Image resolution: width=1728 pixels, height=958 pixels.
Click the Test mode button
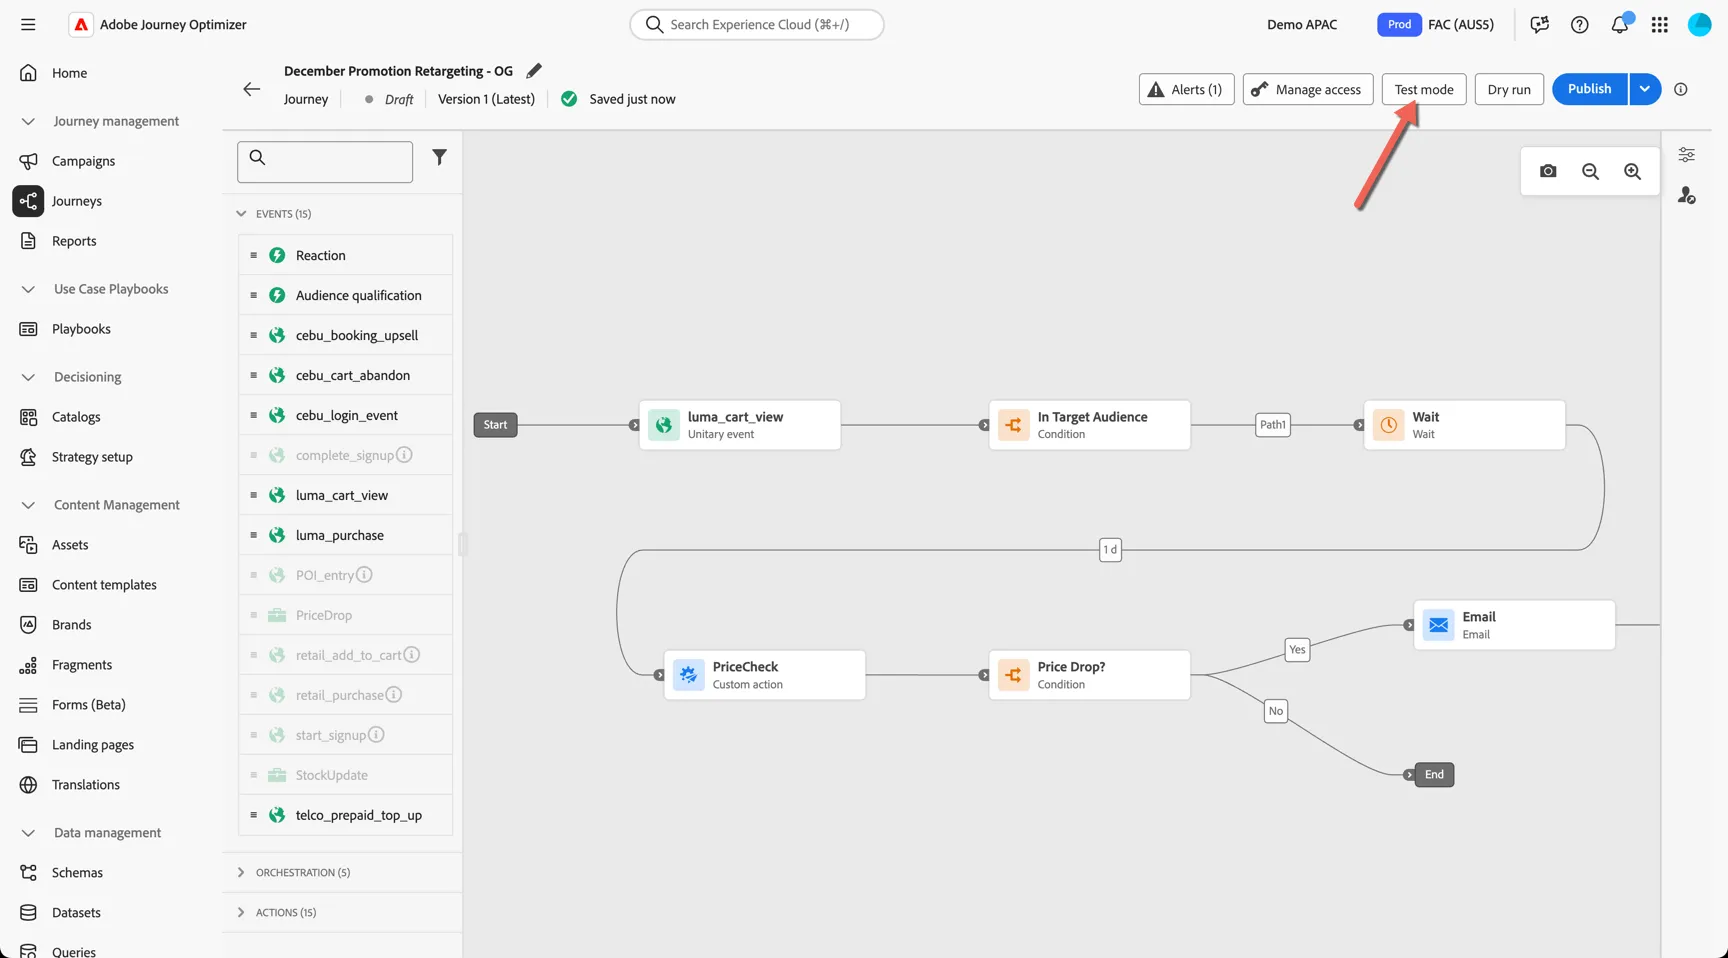click(1424, 89)
